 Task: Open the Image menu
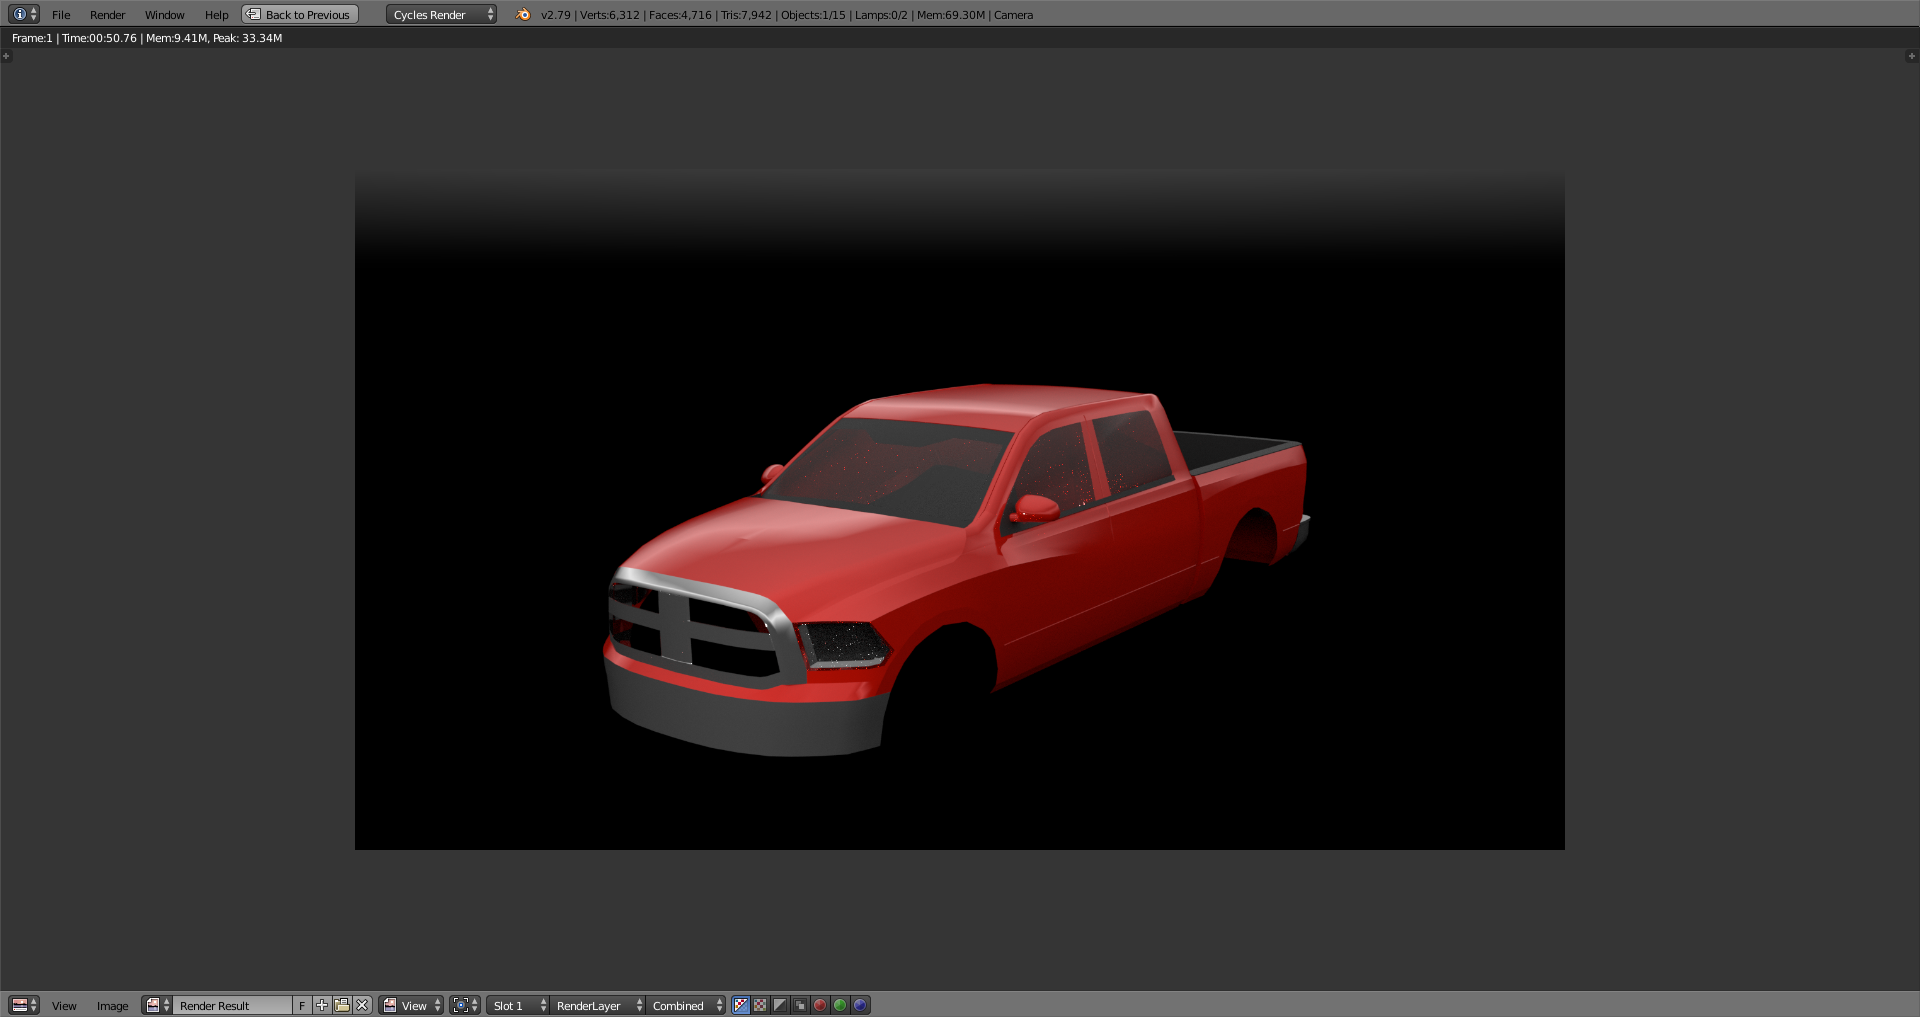click(x=112, y=1006)
